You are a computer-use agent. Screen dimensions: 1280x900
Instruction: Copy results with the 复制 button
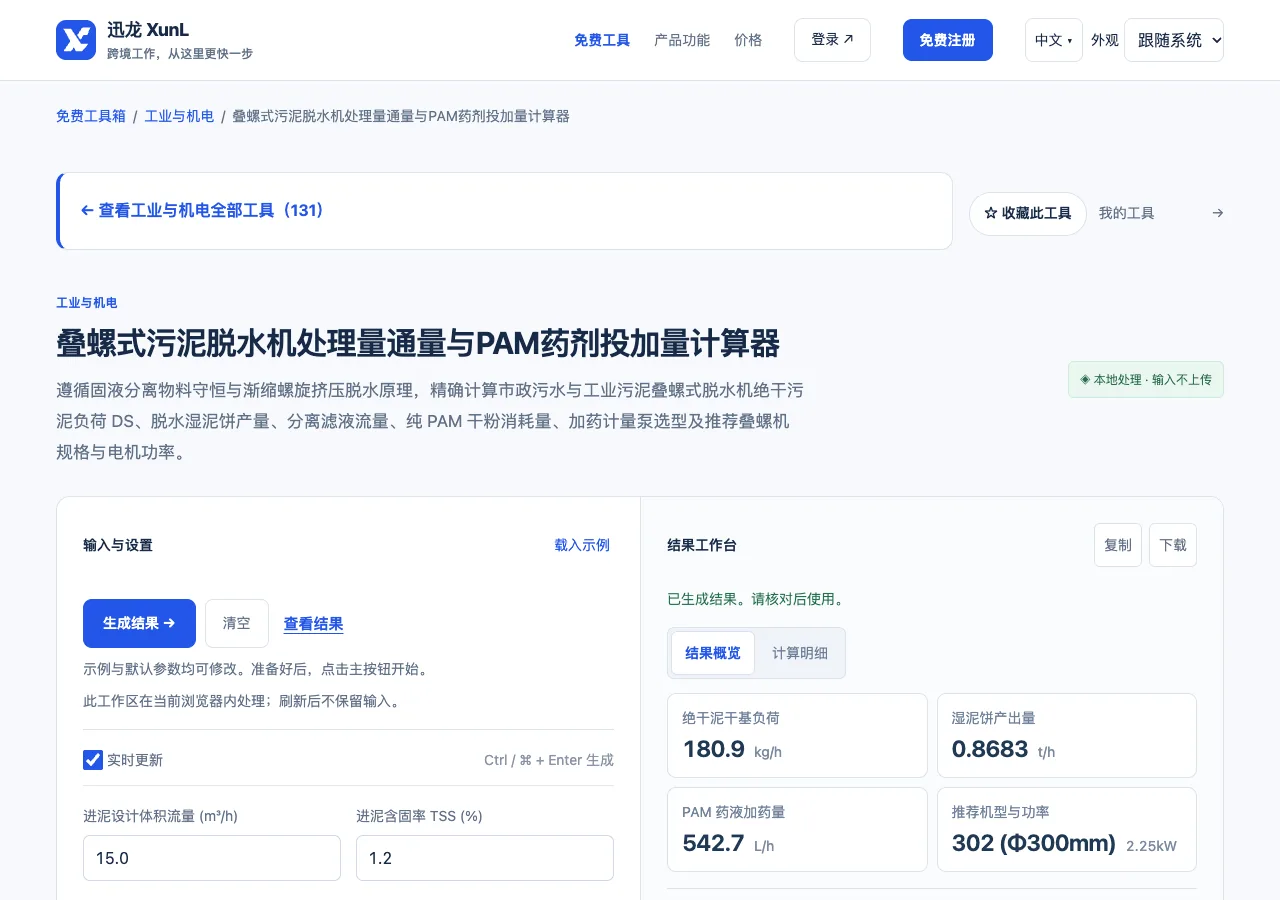(x=1118, y=545)
